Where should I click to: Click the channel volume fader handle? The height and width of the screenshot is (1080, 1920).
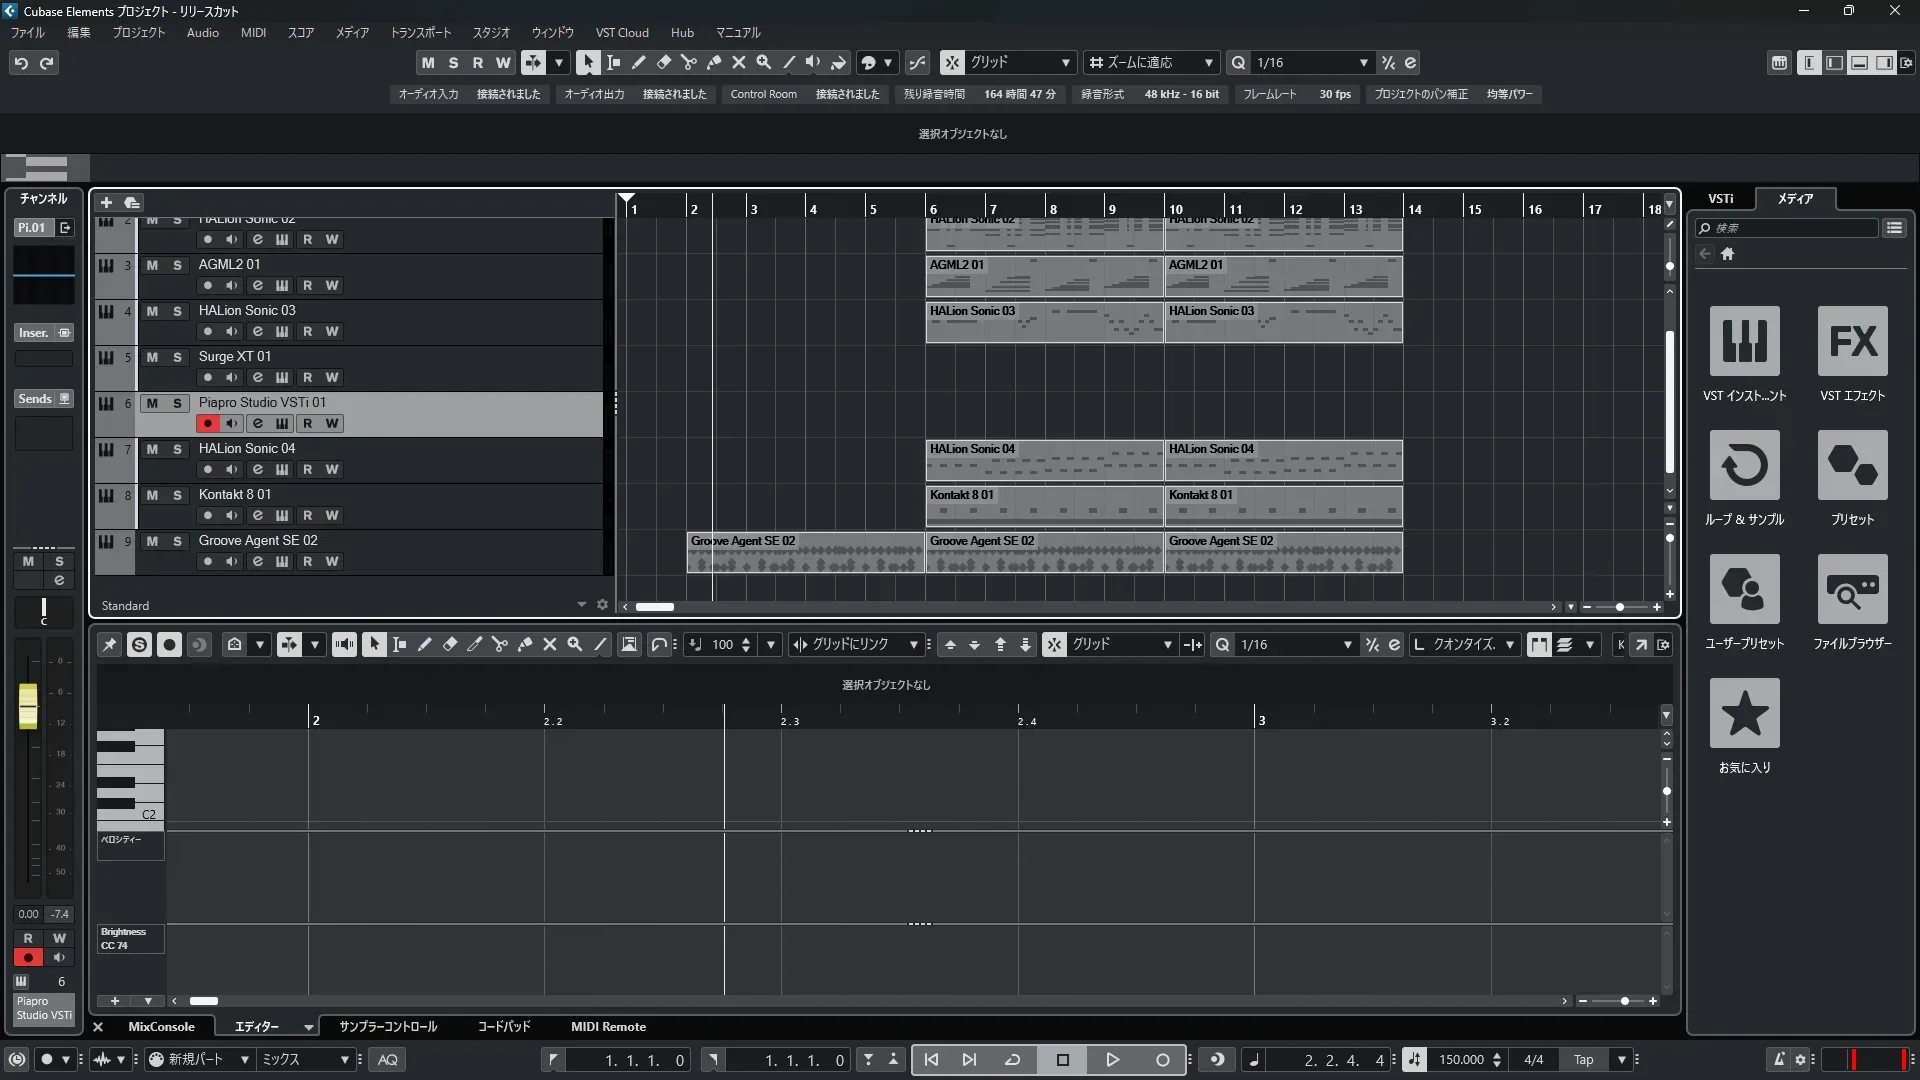click(x=28, y=706)
